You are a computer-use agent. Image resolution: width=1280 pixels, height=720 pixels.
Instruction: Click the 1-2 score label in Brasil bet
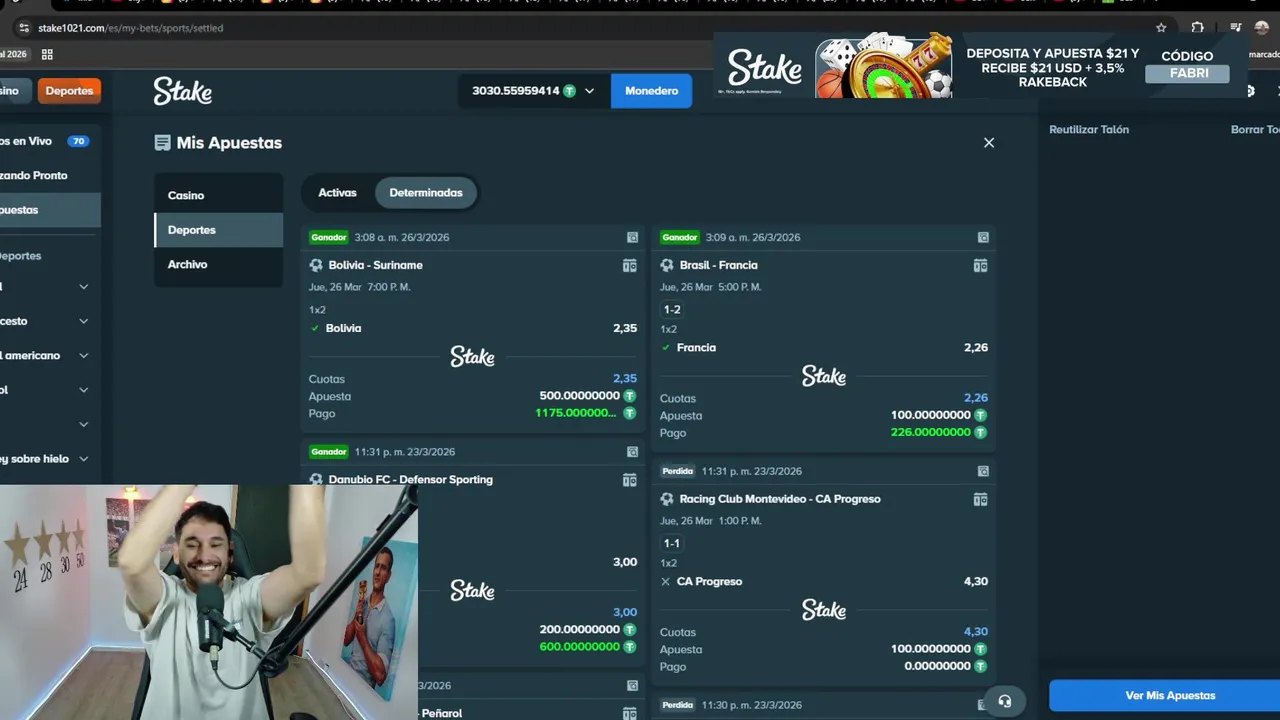672,310
